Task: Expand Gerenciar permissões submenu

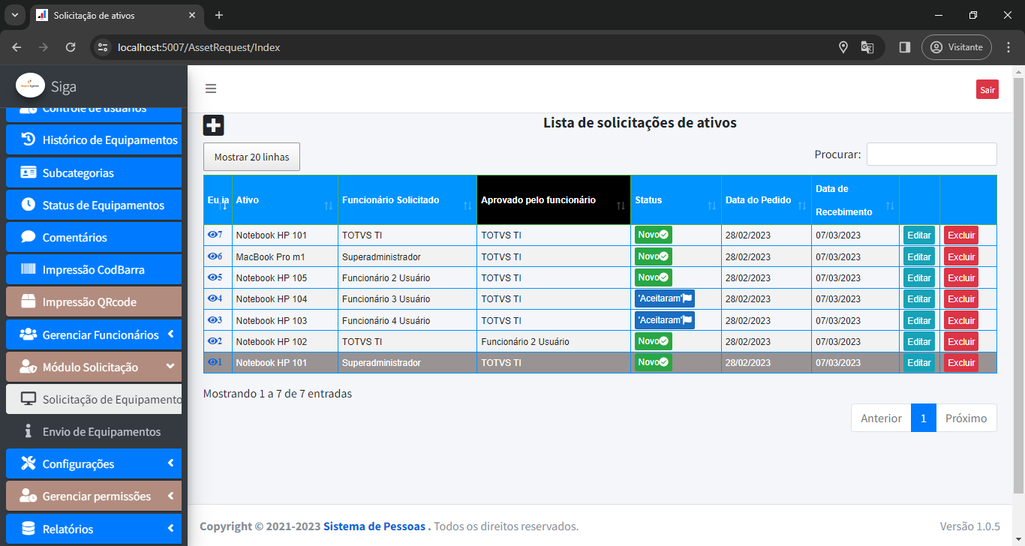Action: coord(171,496)
